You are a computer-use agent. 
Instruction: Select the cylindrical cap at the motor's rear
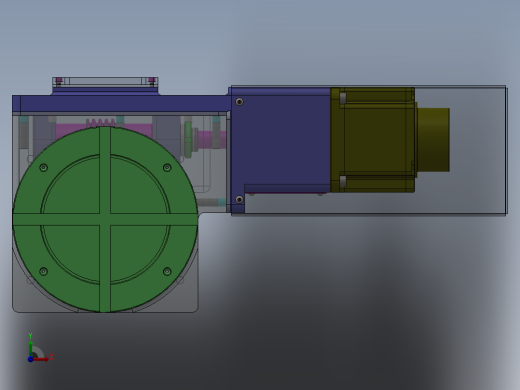click(433, 140)
